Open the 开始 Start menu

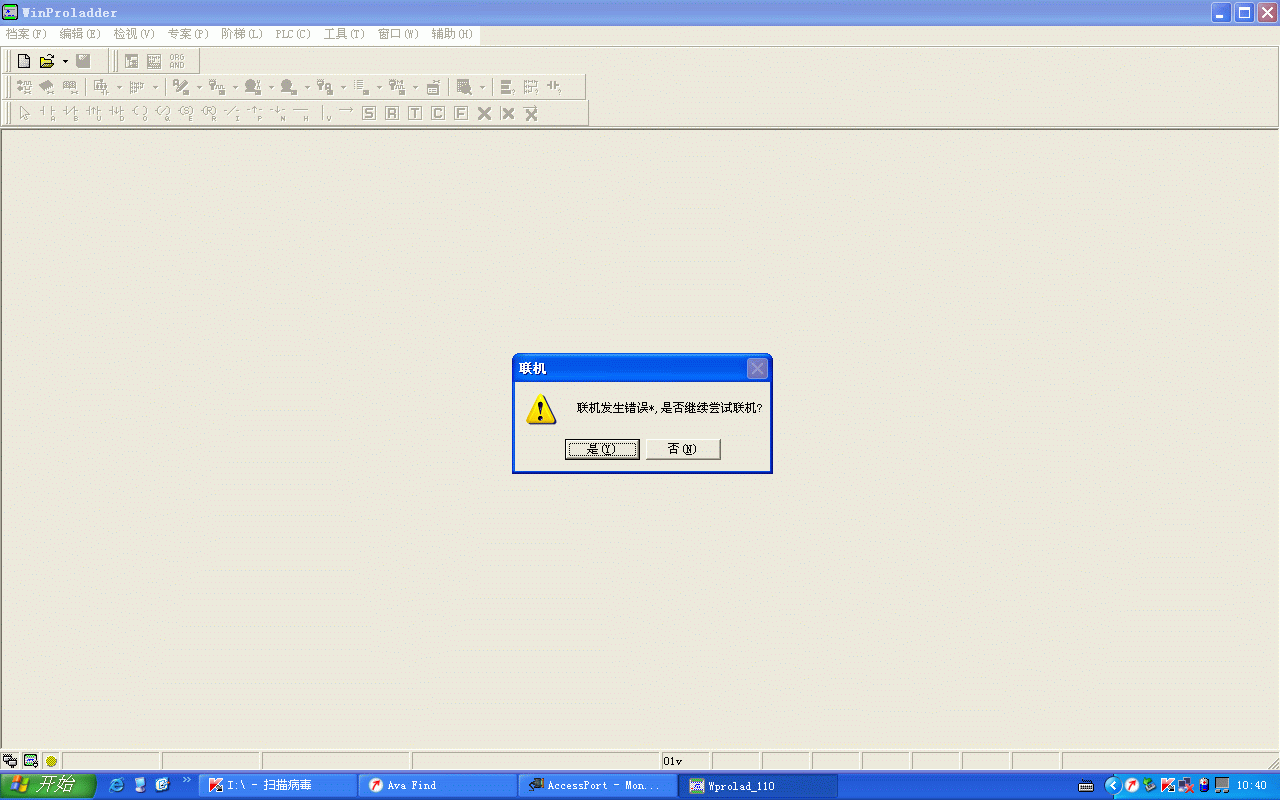coord(48,785)
